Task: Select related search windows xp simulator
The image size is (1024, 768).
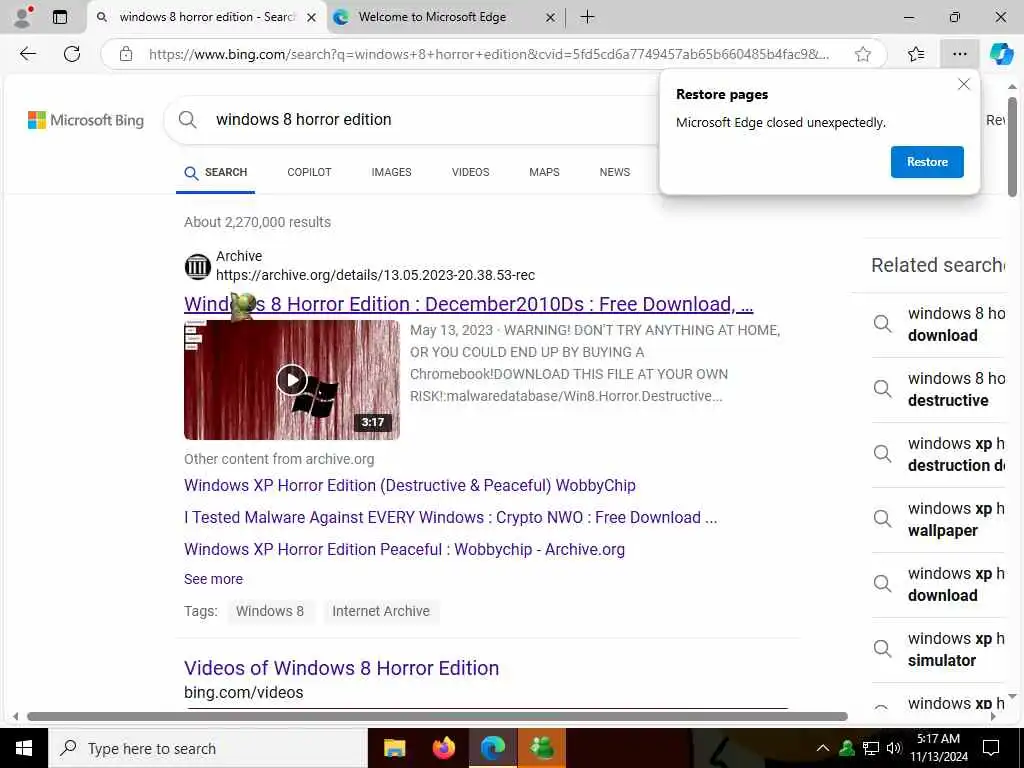Action: click(939, 650)
